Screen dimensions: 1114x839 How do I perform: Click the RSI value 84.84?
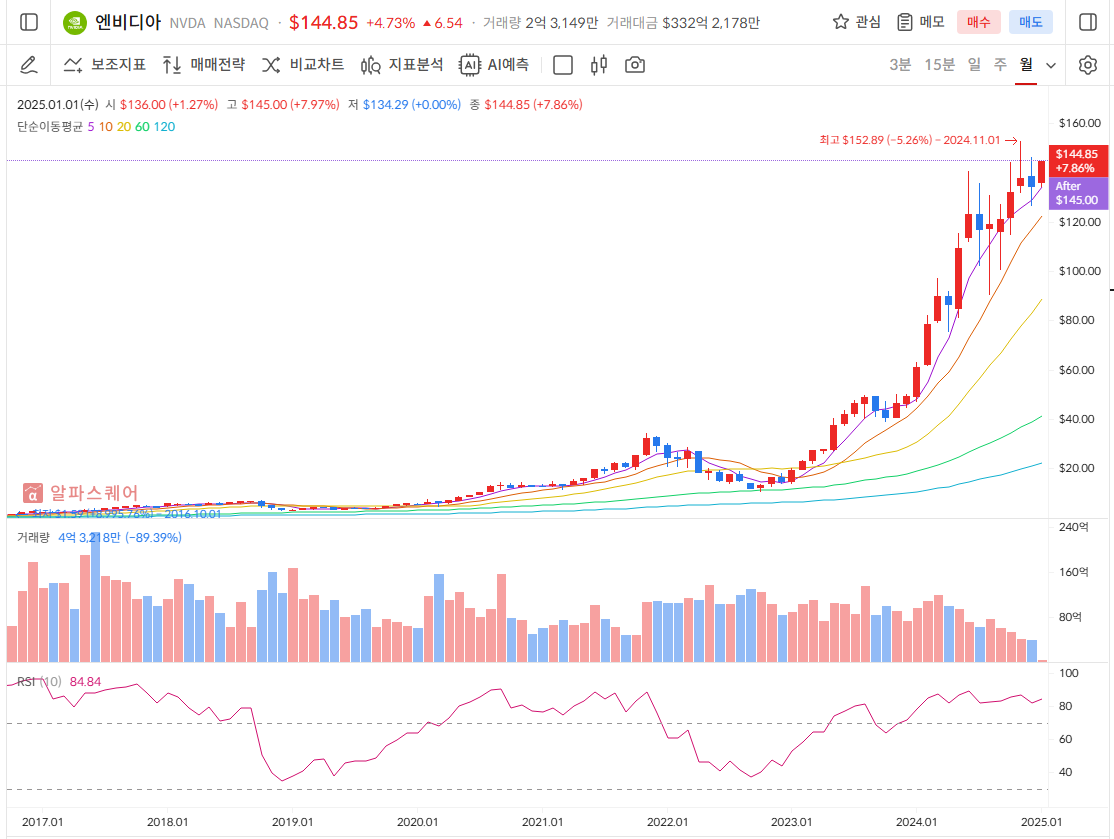point(85,682)
